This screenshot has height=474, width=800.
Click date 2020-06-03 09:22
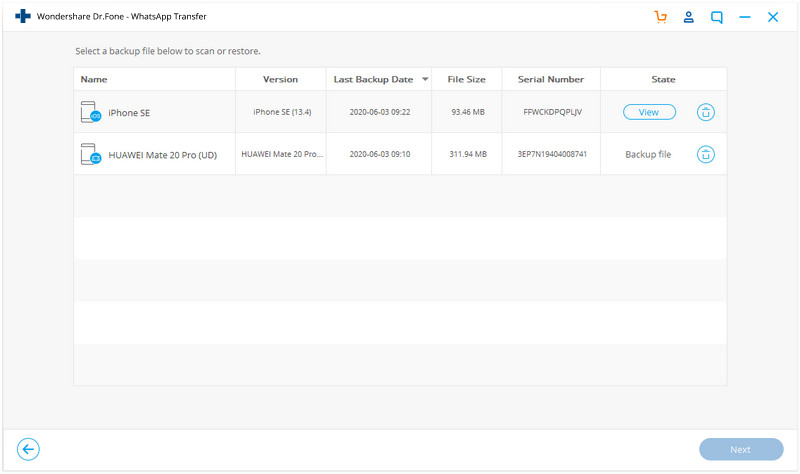click(x=380, y=112)
